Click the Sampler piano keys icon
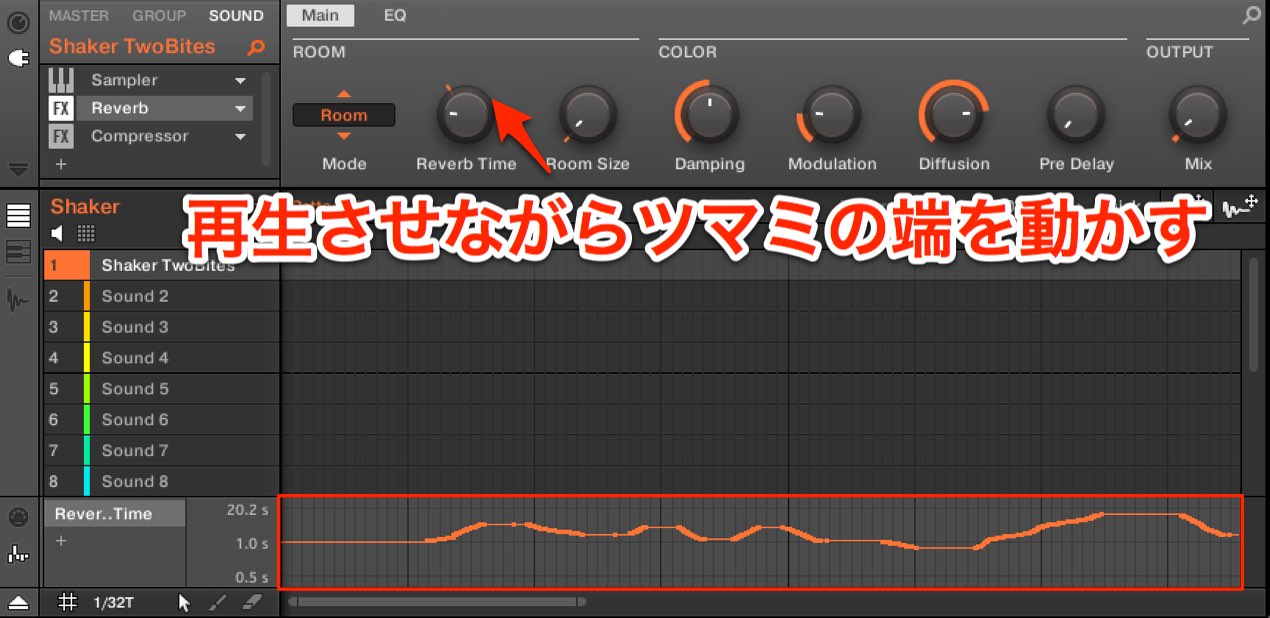This screenshot has height=618, width=1270. (62, 80)
